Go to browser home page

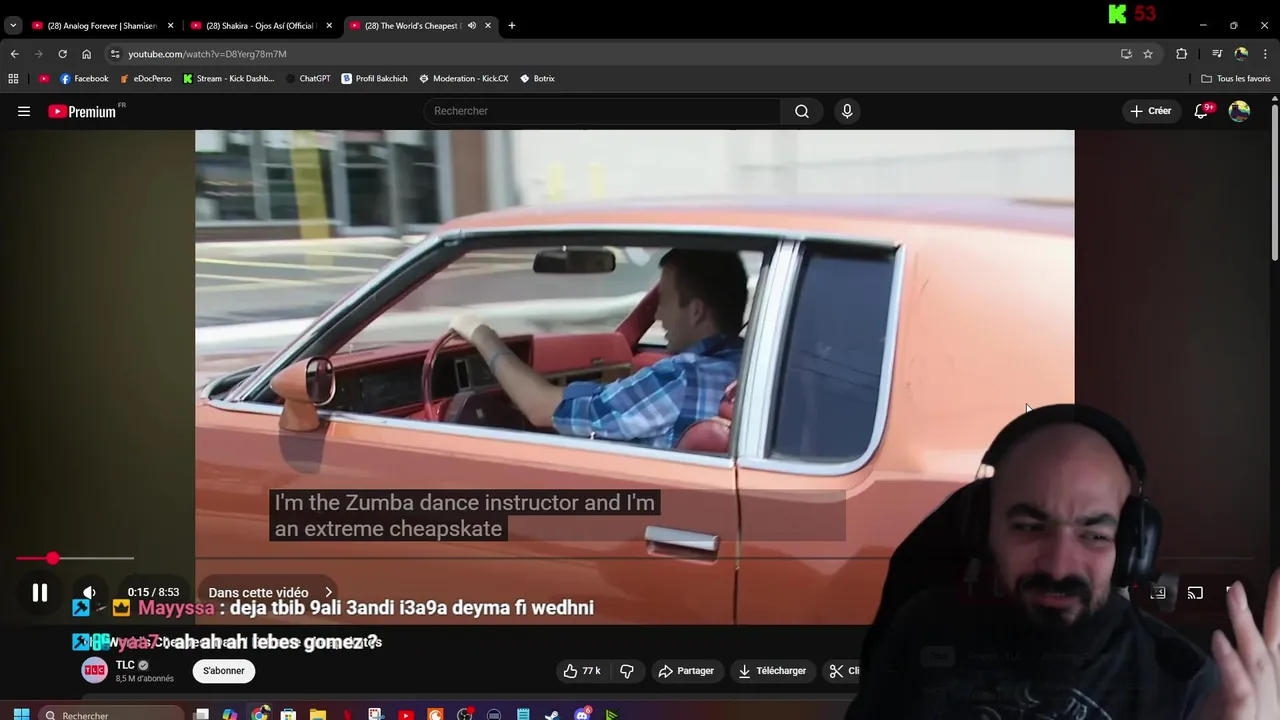coord(86,54)
